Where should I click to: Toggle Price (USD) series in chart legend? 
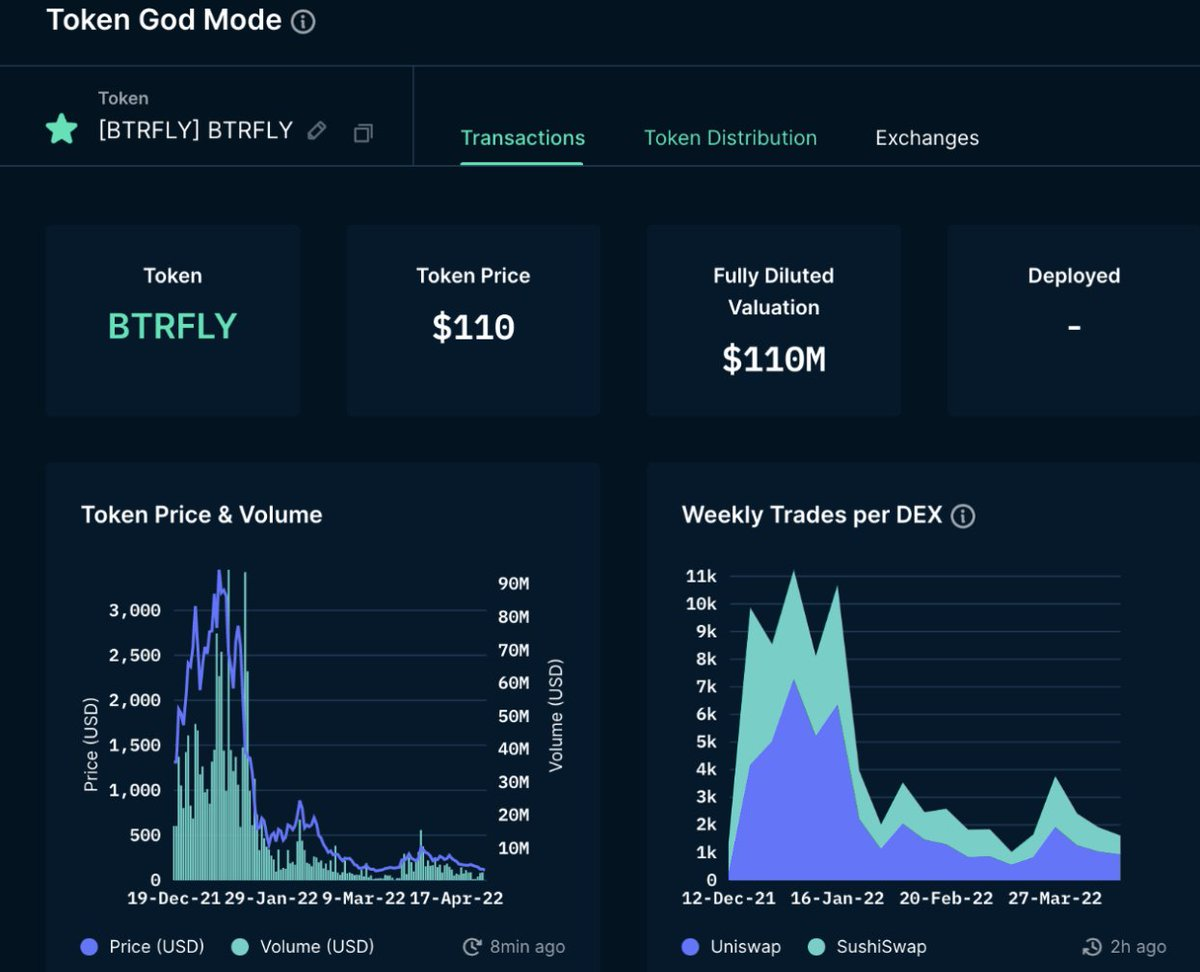tap(142, 946)
